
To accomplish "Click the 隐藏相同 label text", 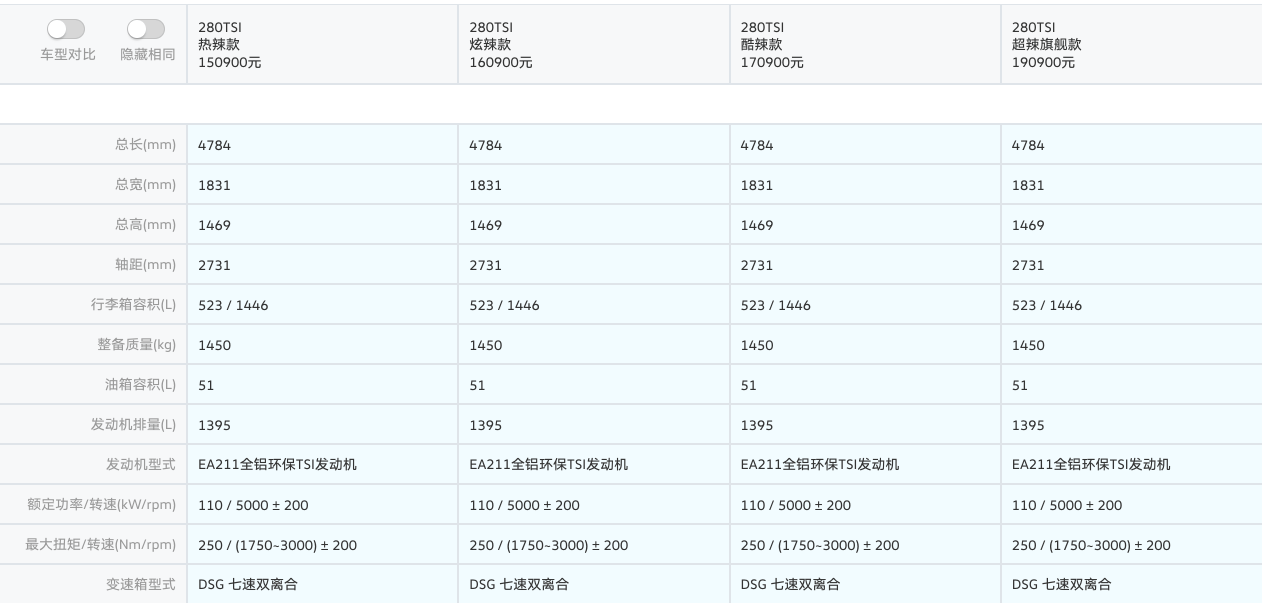I will click(x=148, y=54).
